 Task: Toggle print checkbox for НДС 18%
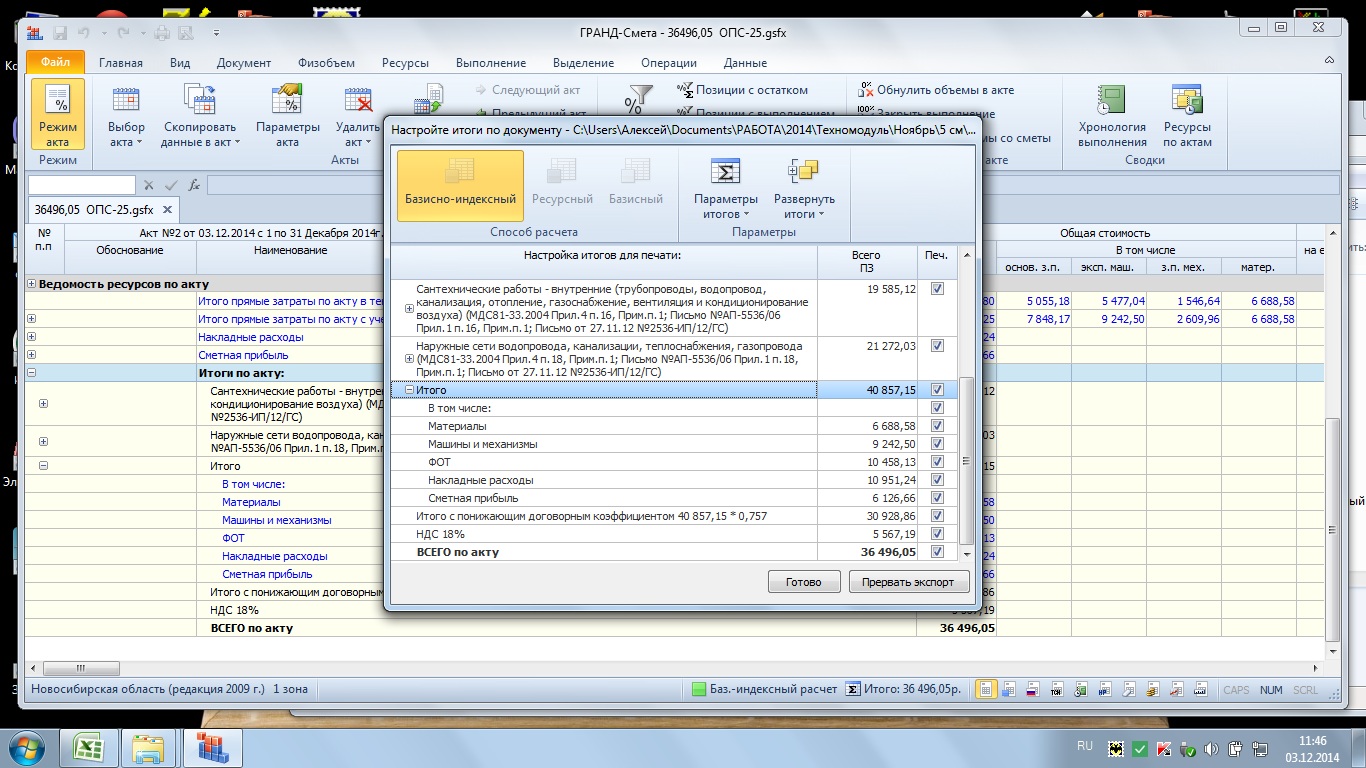coord(937,534)
